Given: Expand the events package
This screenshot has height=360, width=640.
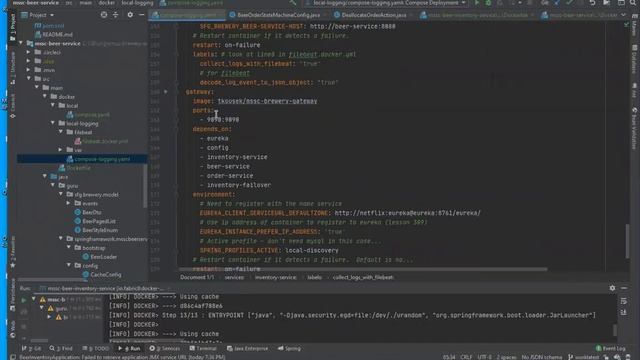Looking at the screenshot, I should tap(69, 203).
